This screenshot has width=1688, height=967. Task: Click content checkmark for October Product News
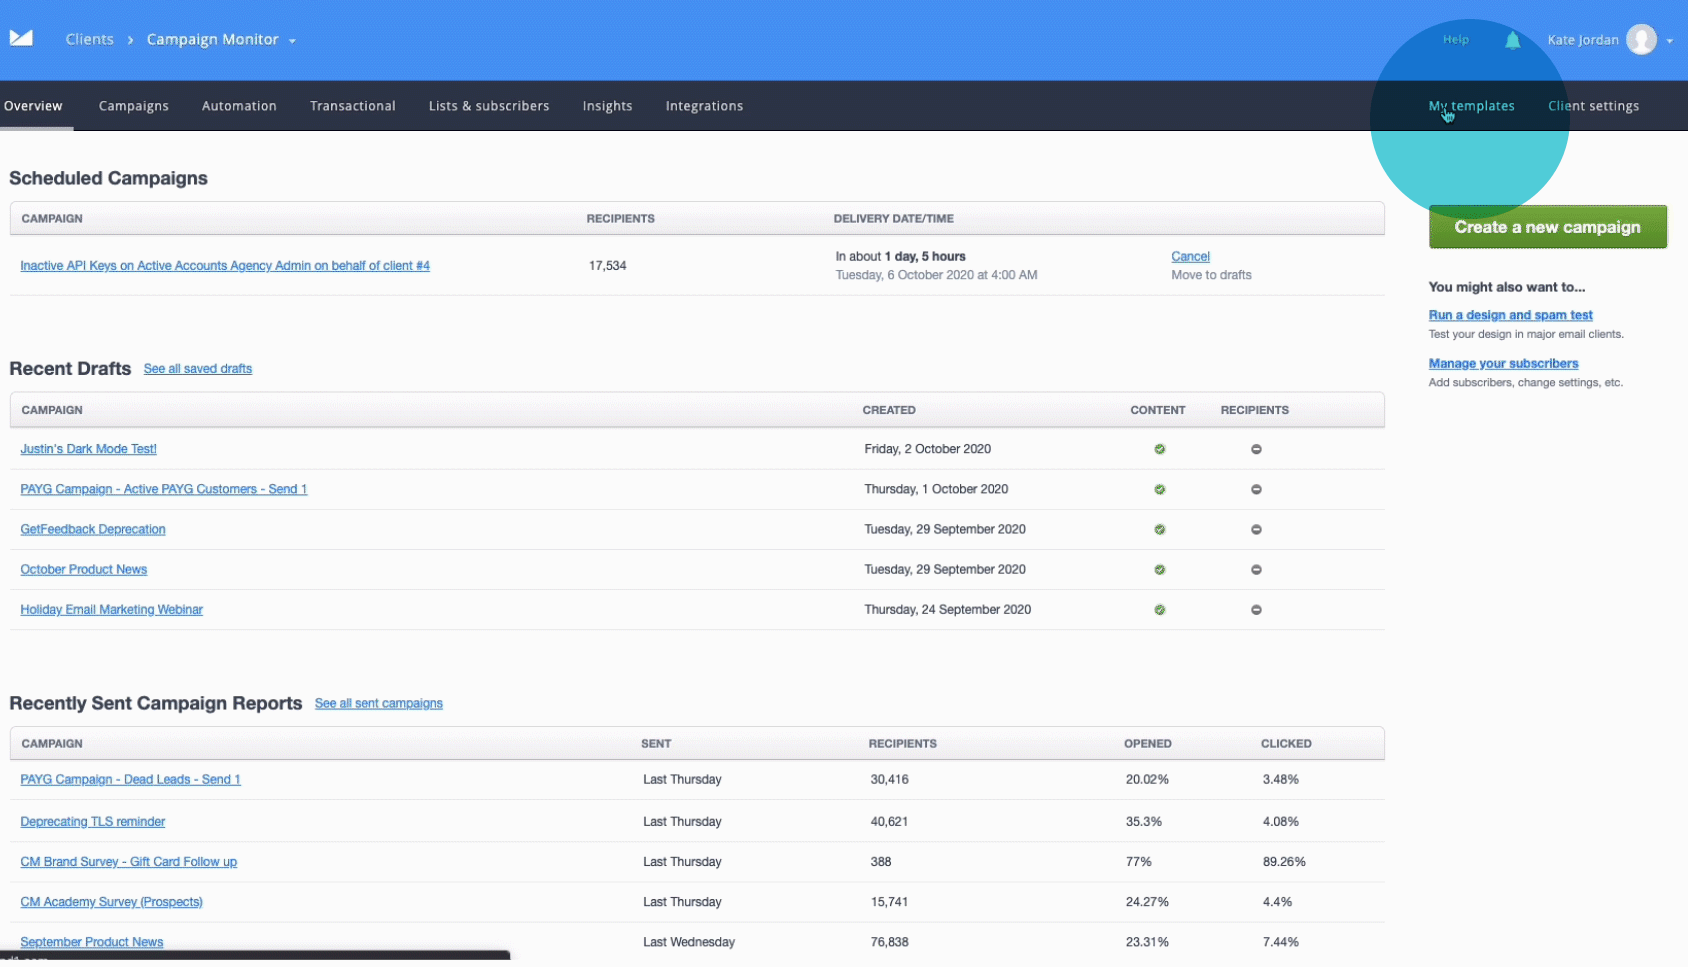click(1160, 569)
